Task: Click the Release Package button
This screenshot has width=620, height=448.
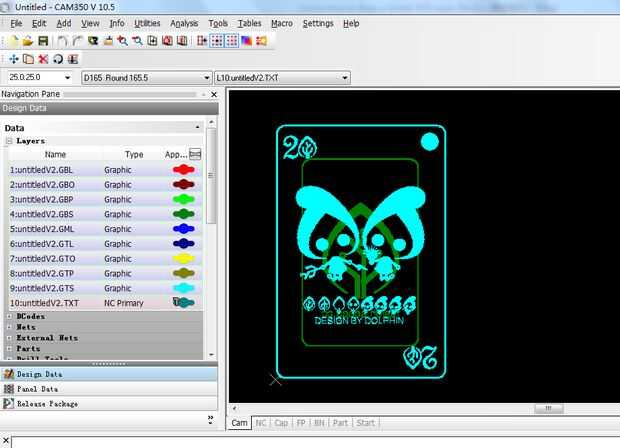Action: tap(109, 404)
